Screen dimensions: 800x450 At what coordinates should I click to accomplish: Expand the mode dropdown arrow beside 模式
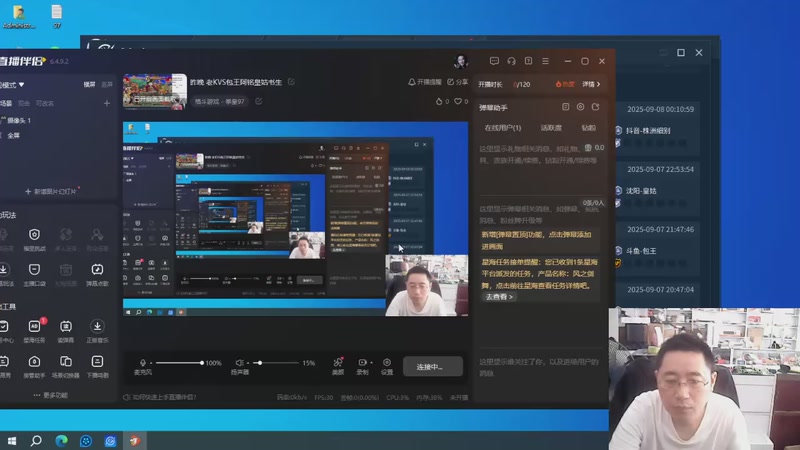point(21,84)
